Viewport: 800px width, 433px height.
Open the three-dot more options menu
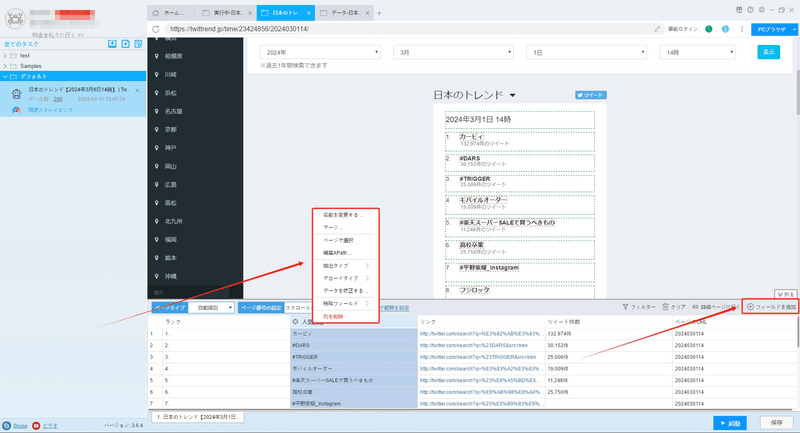(x=742, y=29)
